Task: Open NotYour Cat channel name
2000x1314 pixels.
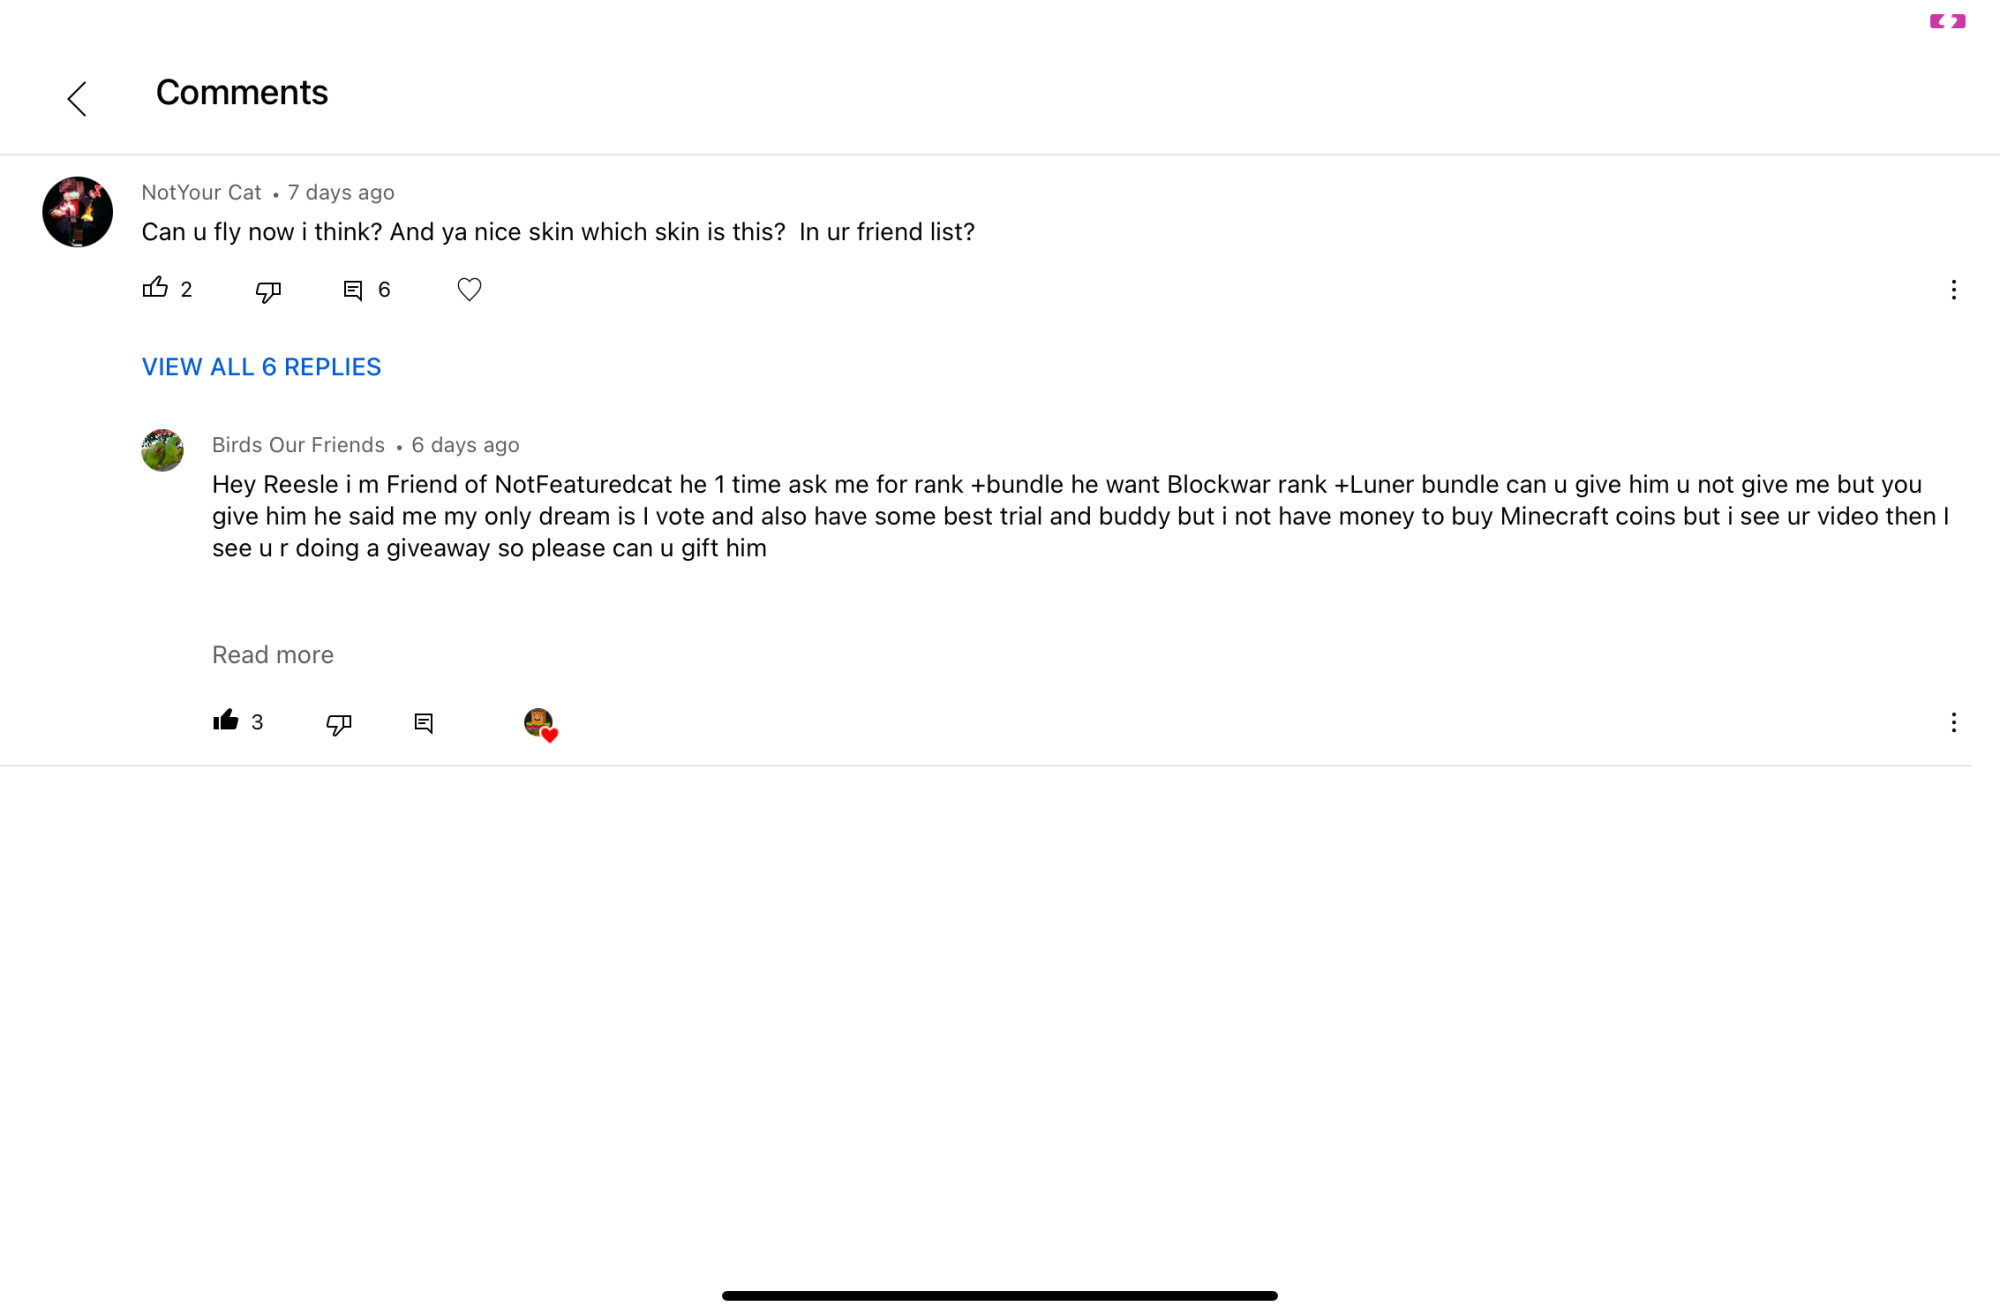Action: pos(201,192)
